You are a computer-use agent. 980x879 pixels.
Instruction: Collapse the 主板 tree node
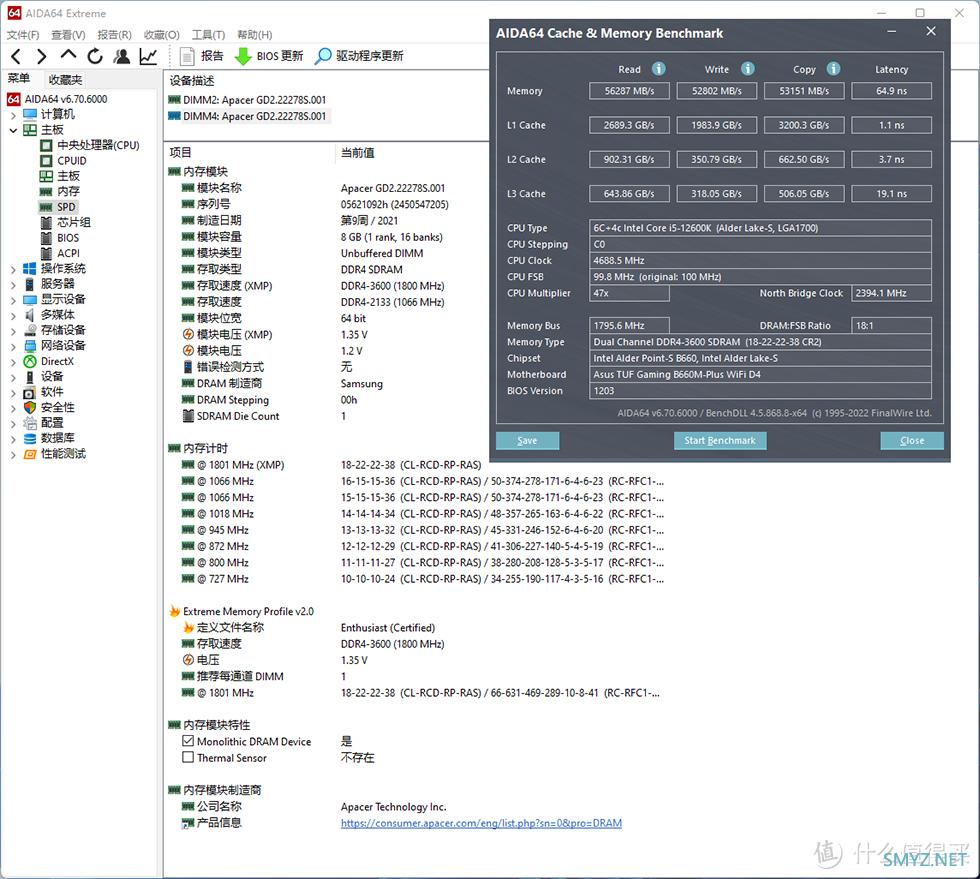pyautogui.click(x=13, y=131)
